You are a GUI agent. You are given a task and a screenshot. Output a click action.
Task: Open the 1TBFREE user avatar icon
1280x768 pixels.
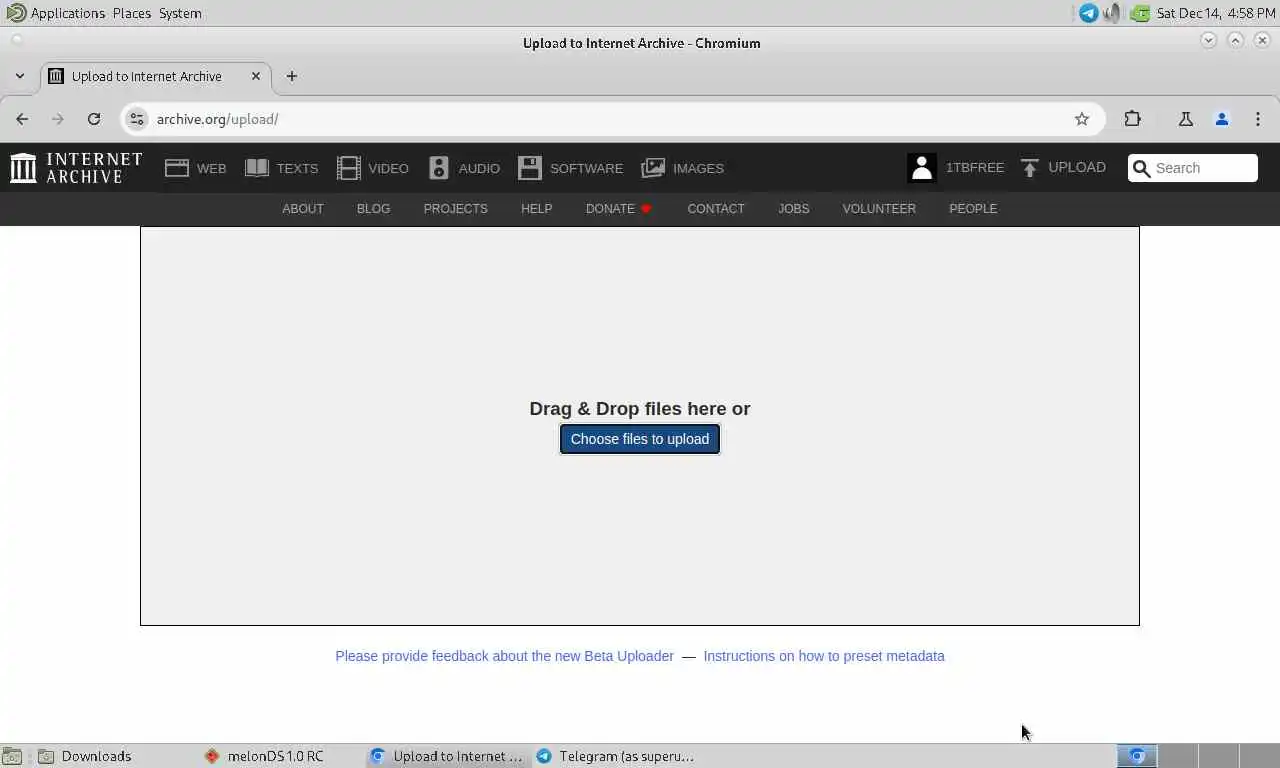pyautogui.click(x=922, y=168)
